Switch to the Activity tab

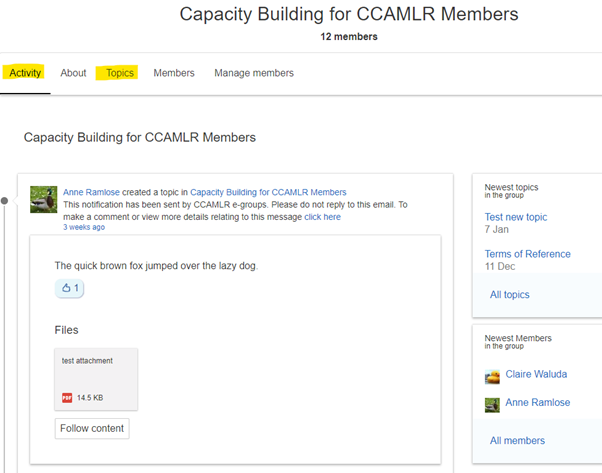tap(25, 73)
